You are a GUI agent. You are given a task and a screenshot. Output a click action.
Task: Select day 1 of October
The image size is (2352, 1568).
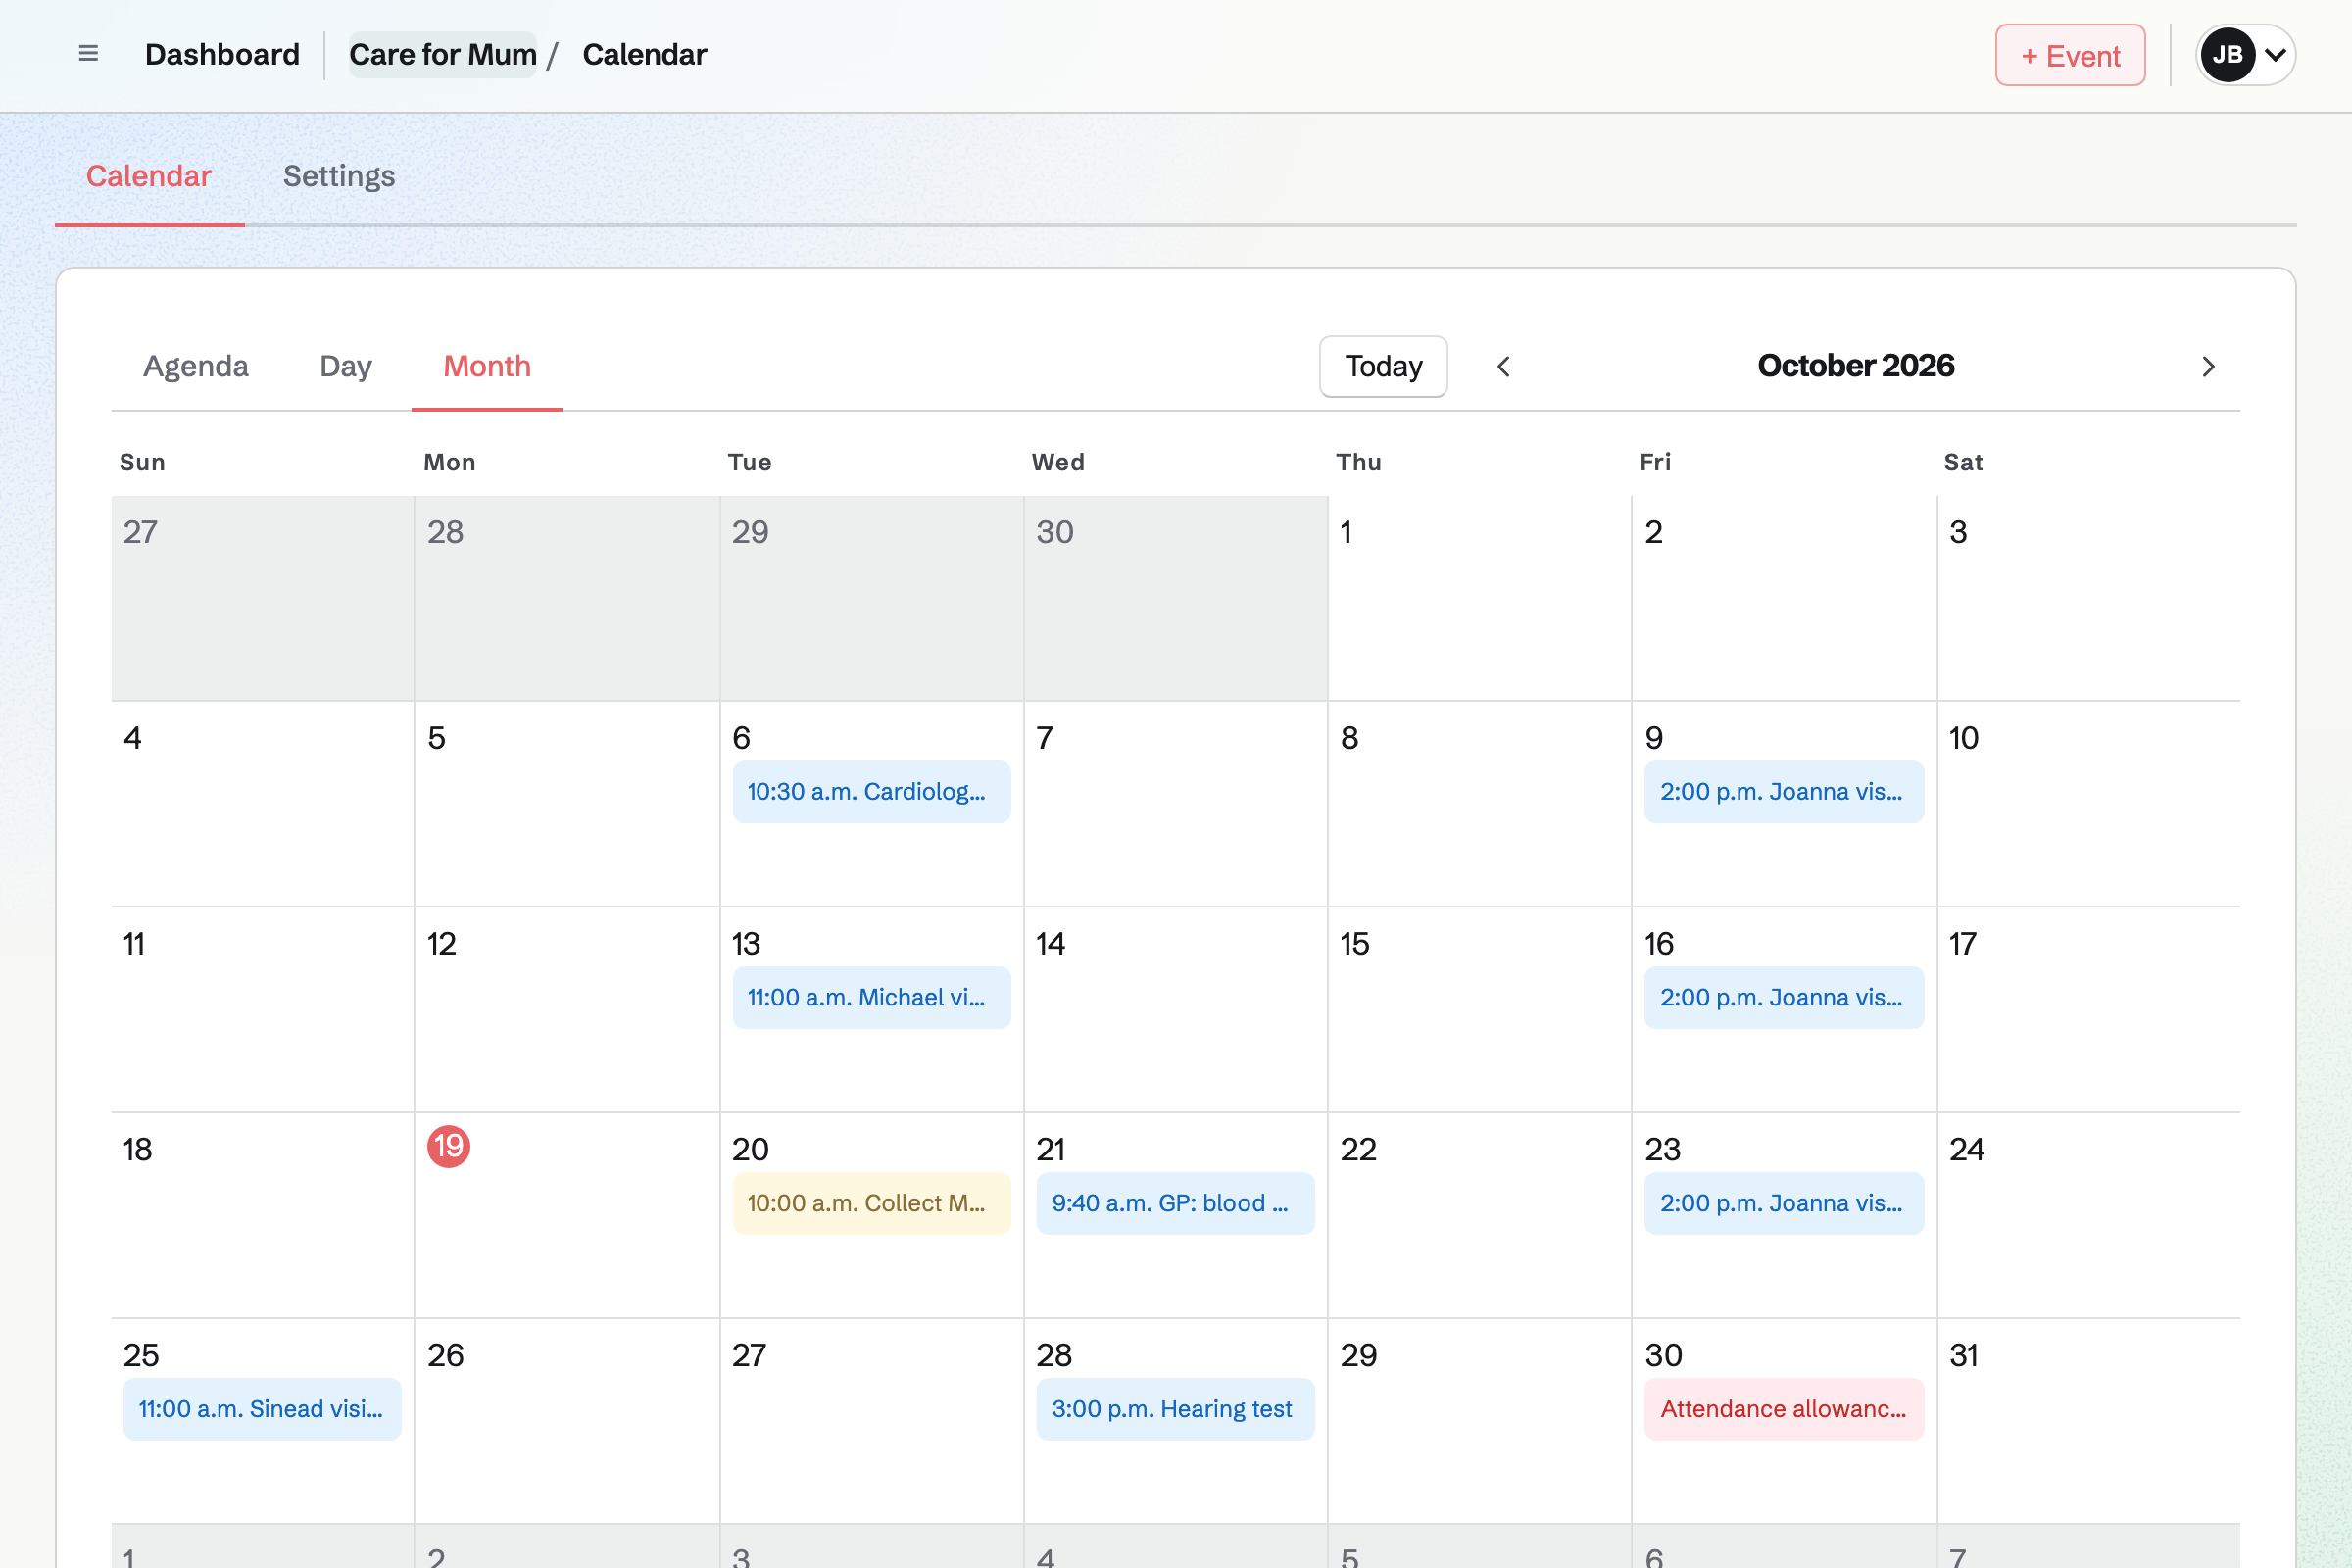pos(1479,598)
